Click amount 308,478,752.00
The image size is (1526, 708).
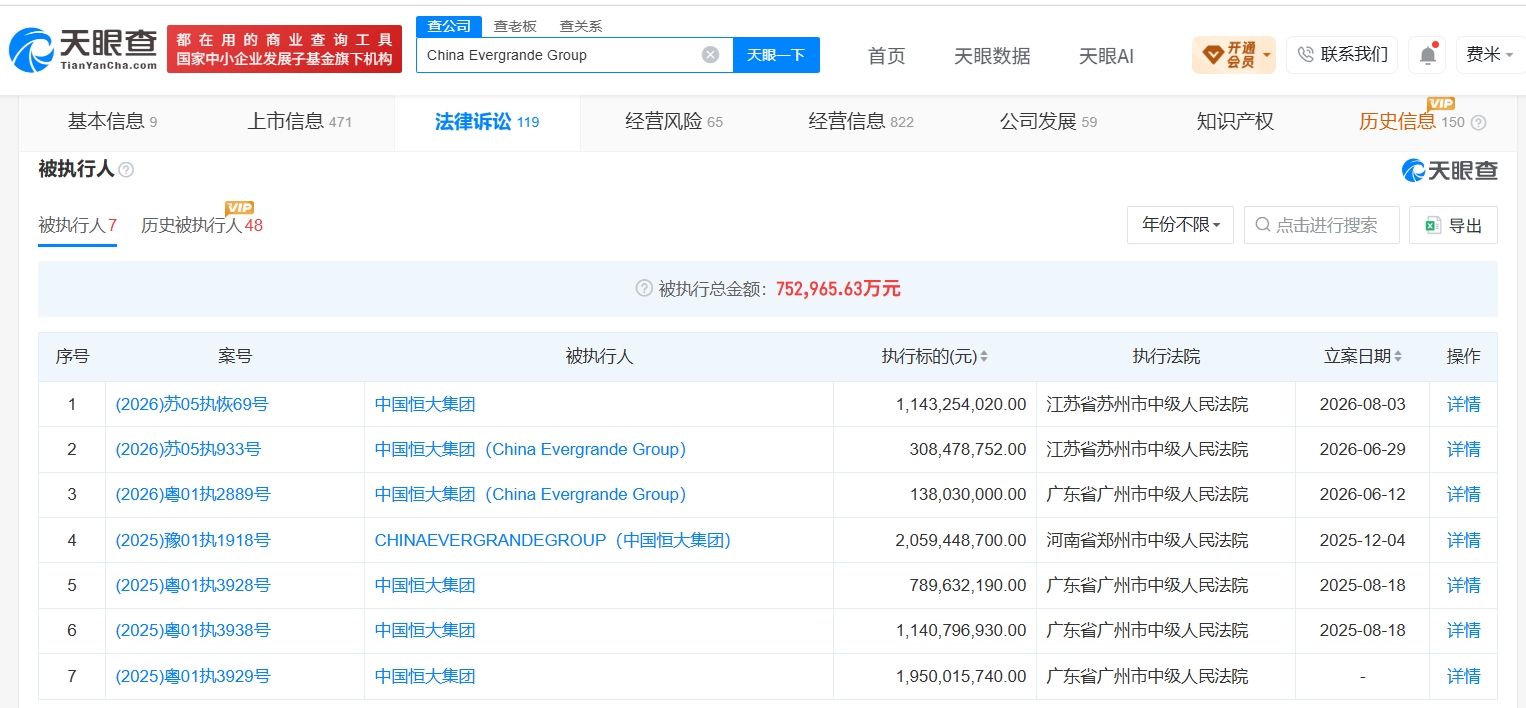968,449
